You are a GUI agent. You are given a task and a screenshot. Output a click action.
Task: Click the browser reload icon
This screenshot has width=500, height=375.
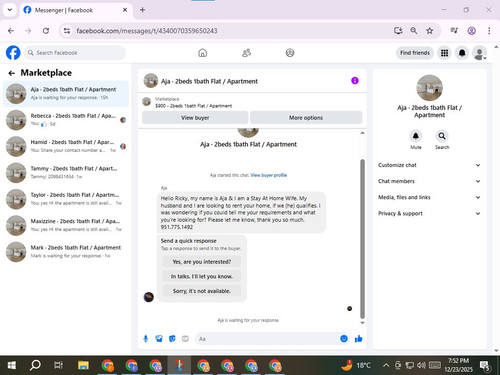pos(46,31)
